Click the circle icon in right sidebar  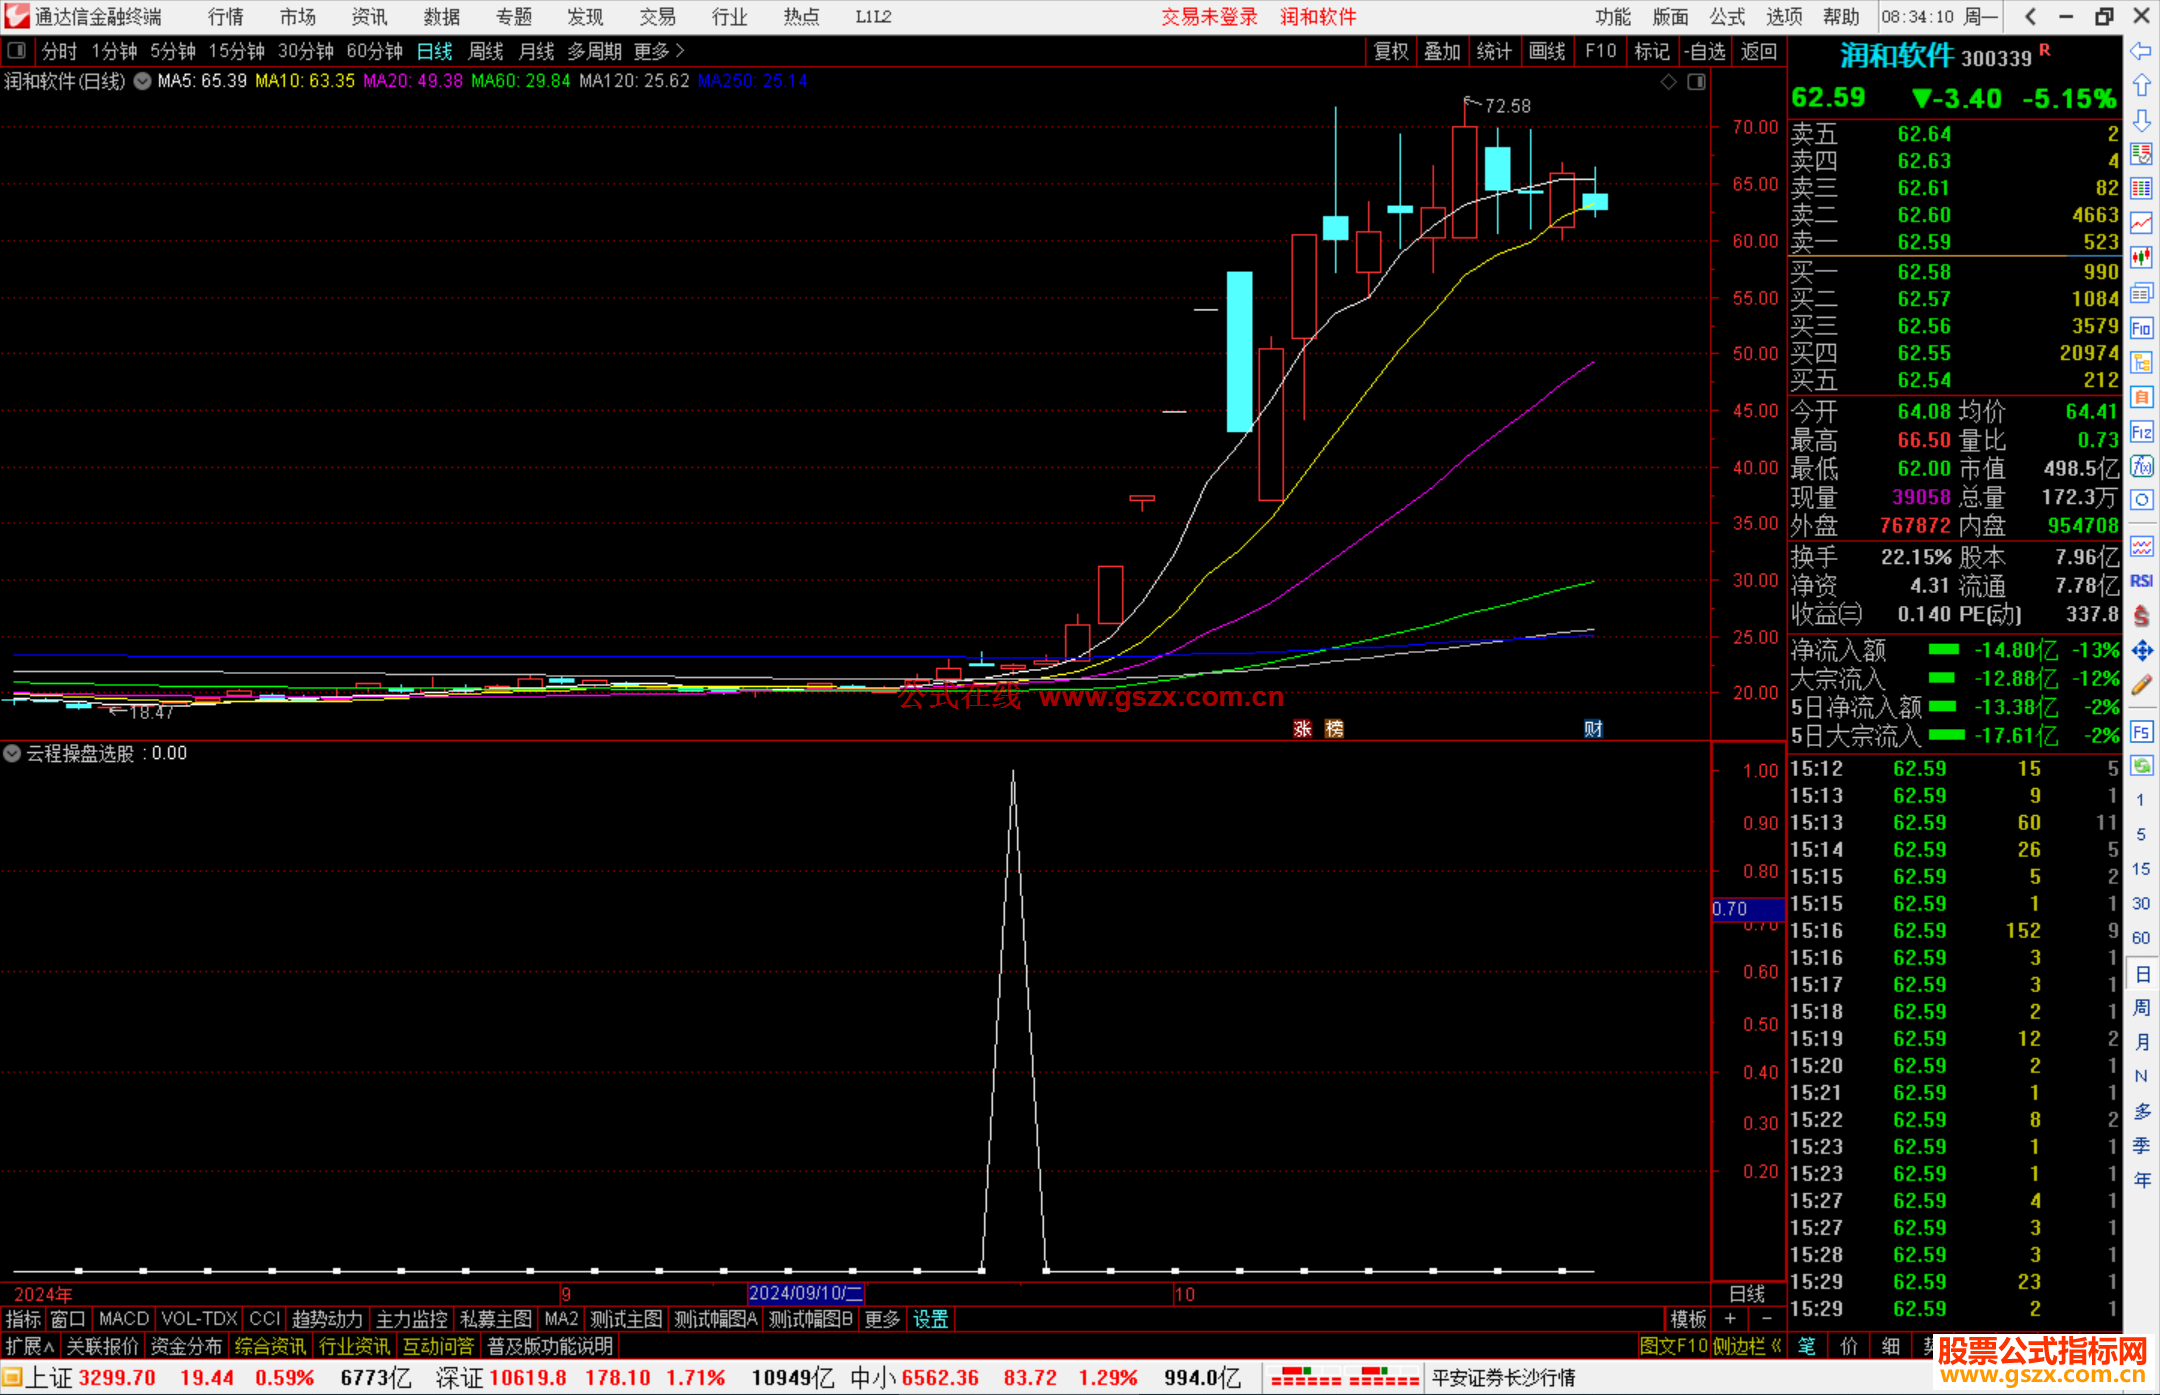click(x=2141, y=500)
